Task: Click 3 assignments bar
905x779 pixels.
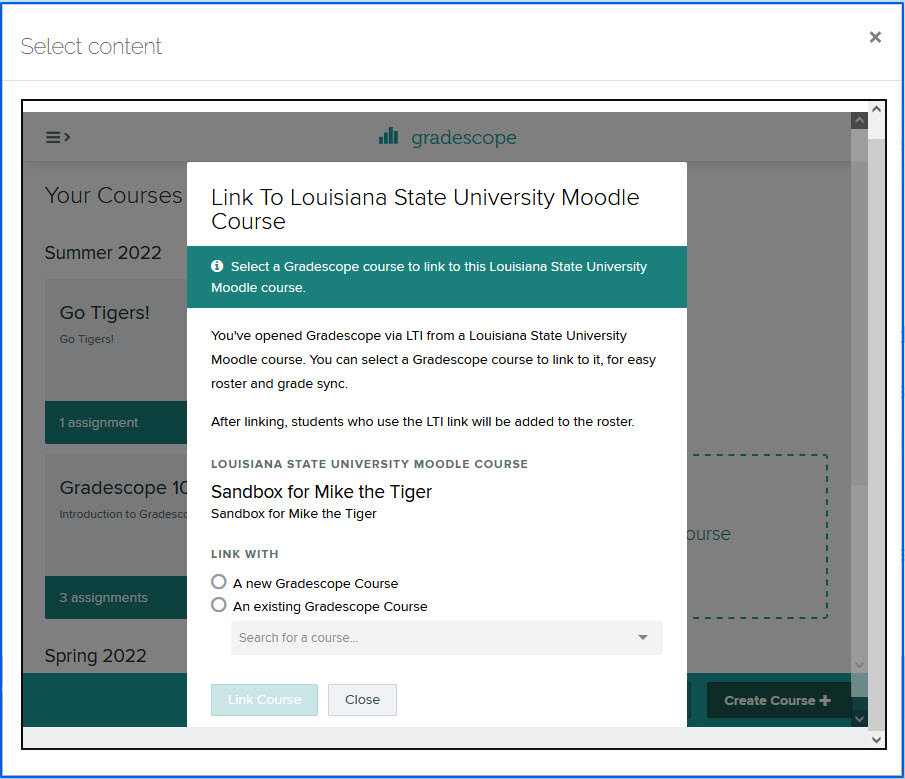Action: [116, 597]
